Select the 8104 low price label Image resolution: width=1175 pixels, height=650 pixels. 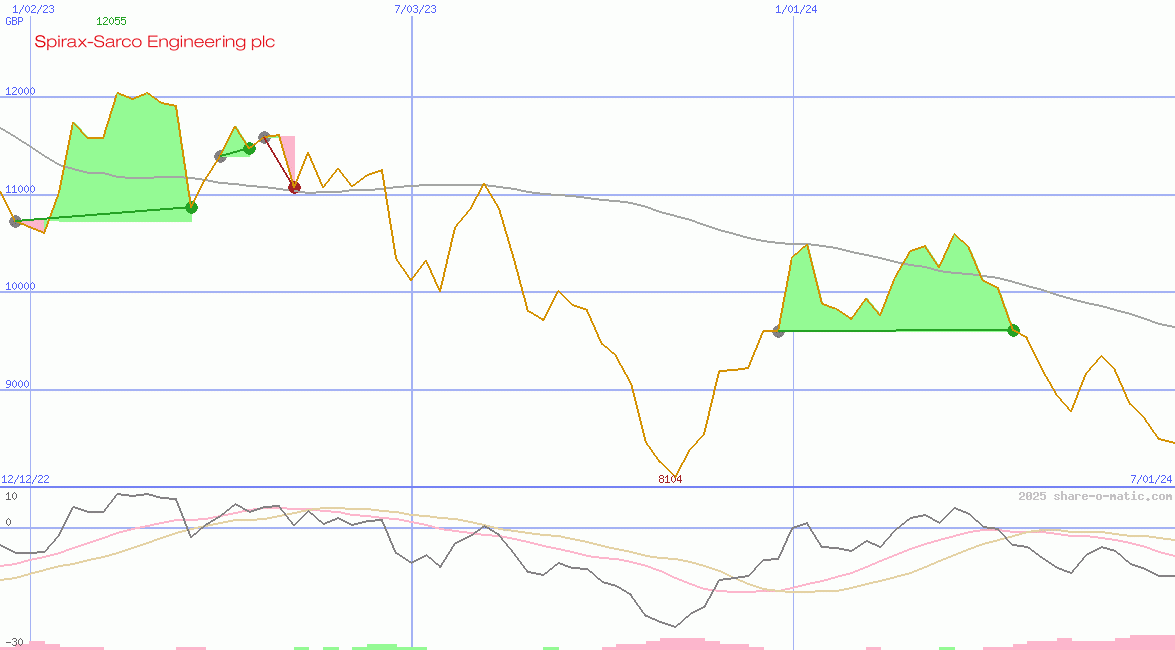[668, 479]
